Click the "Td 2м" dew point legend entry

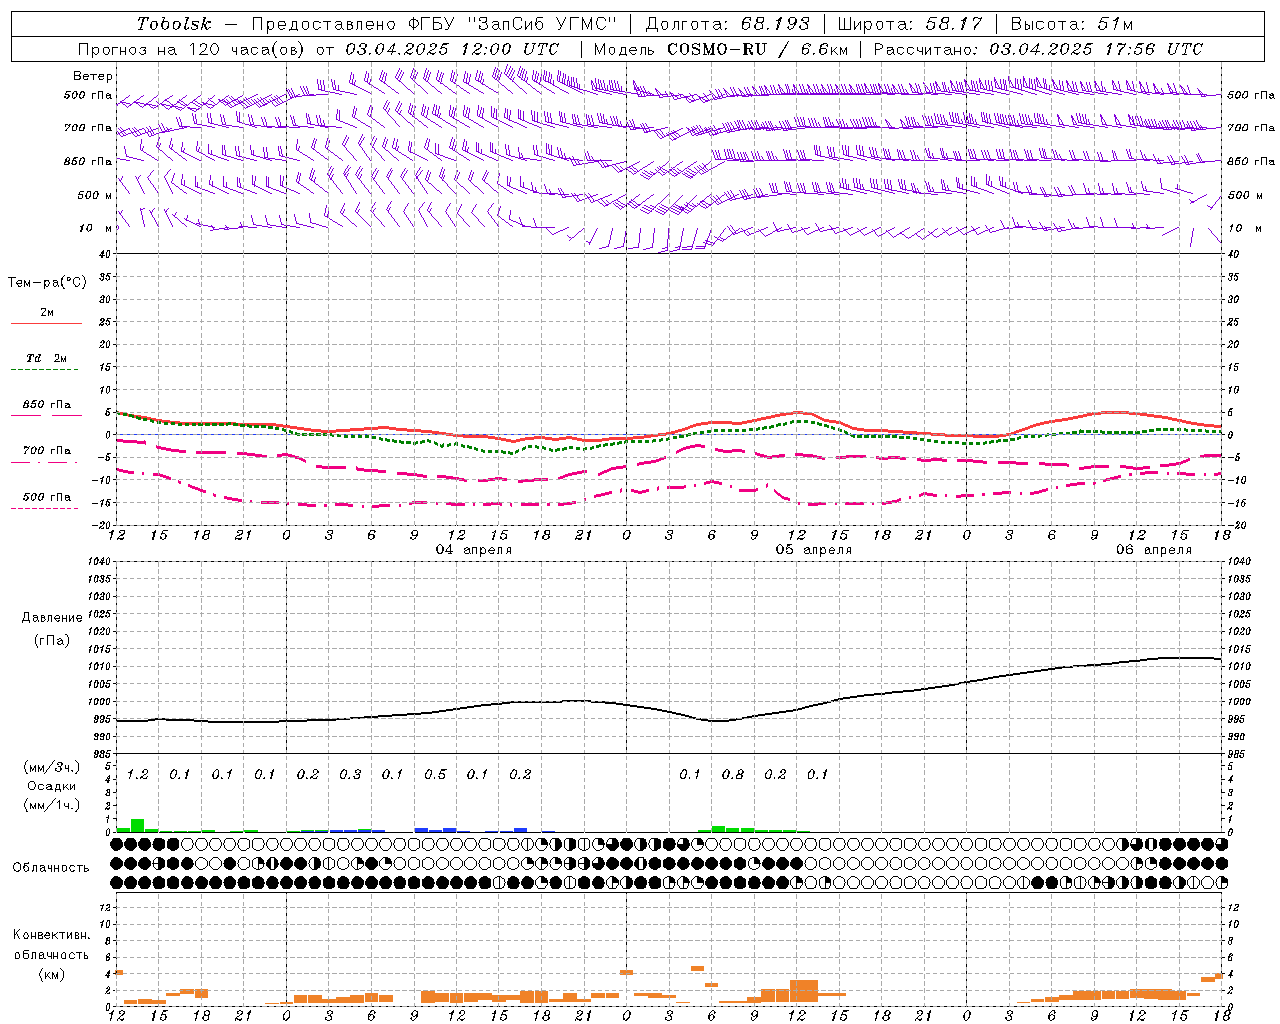point(47,358)
